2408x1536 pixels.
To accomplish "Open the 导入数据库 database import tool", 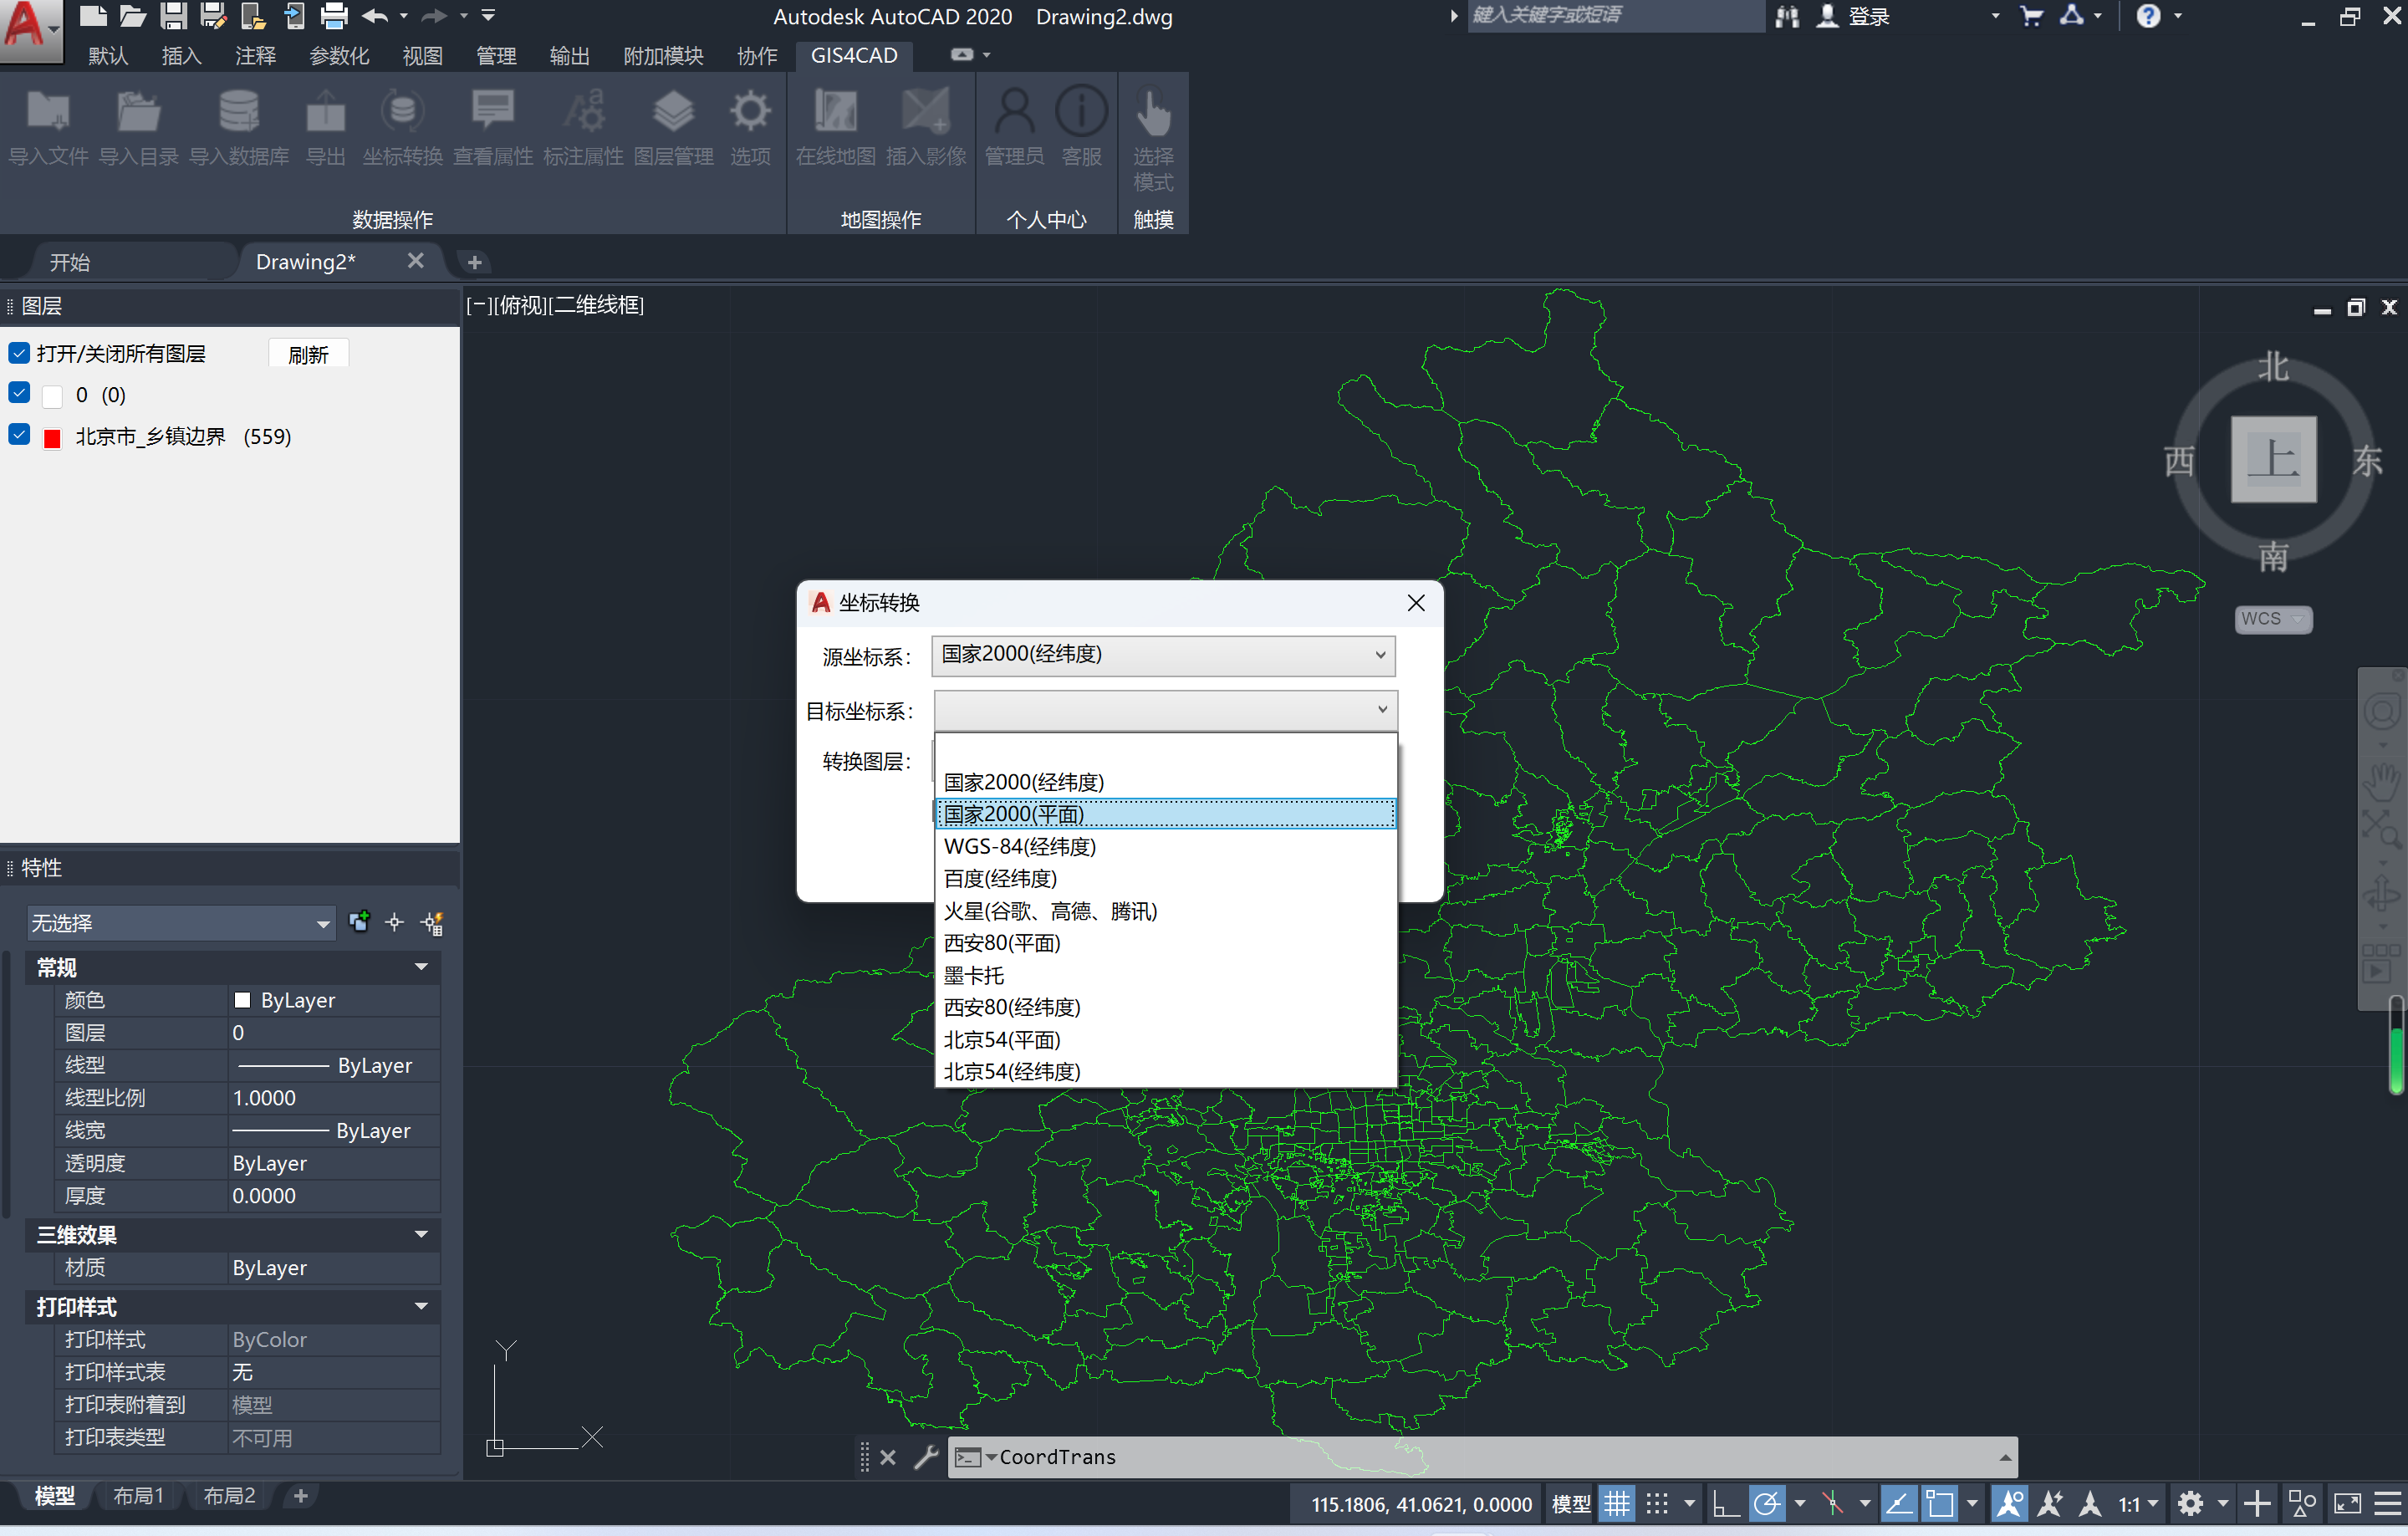I will coord(238,111).
